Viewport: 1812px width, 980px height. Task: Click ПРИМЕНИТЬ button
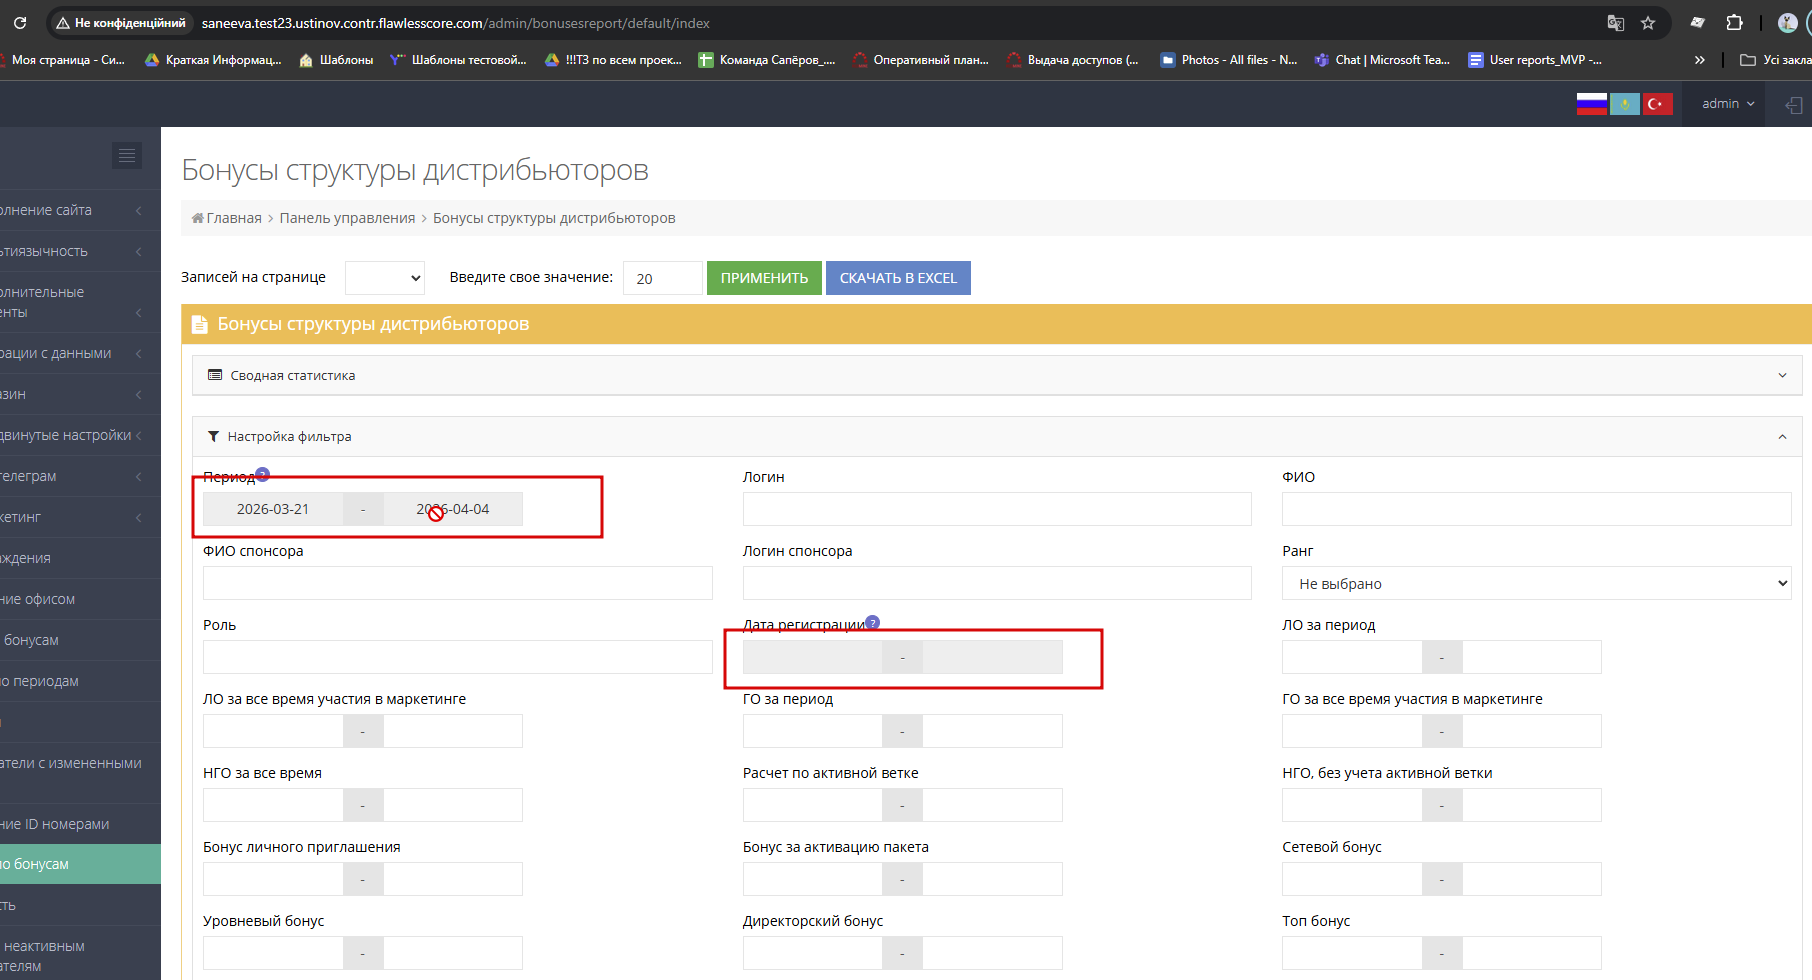click(x=764, y=278)
